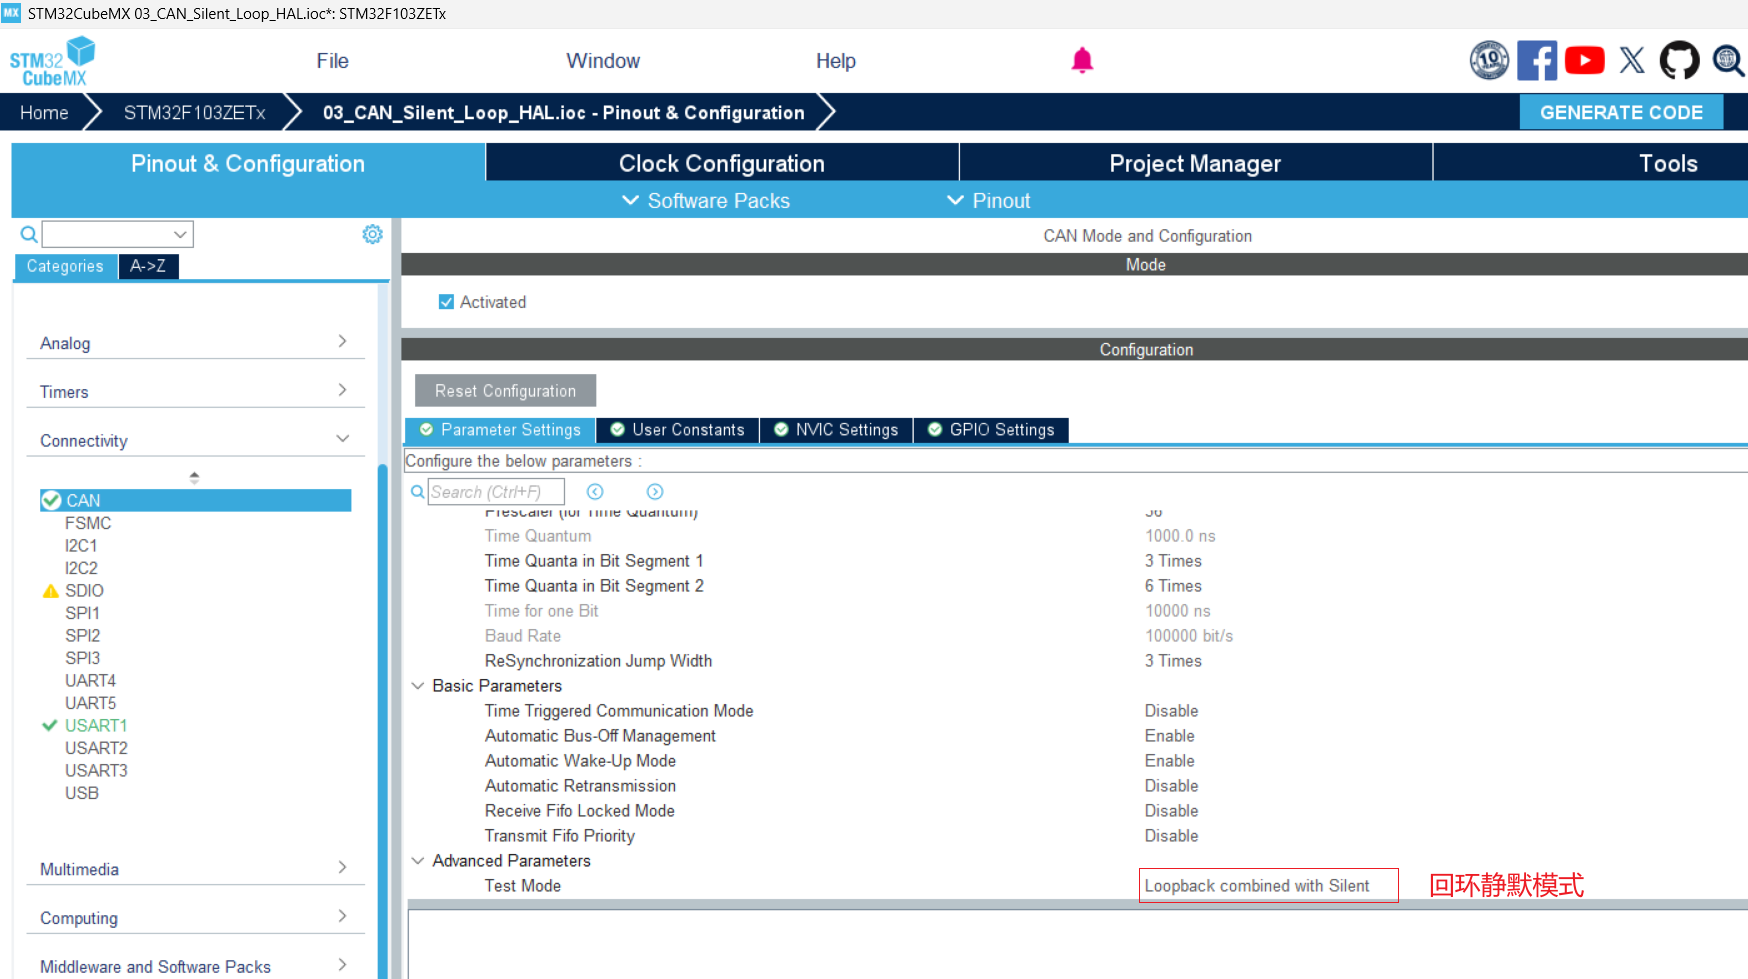1748x979 pixels.
Task: Click the Automatic Retransmission Disable value
Action: (1171, 786)
